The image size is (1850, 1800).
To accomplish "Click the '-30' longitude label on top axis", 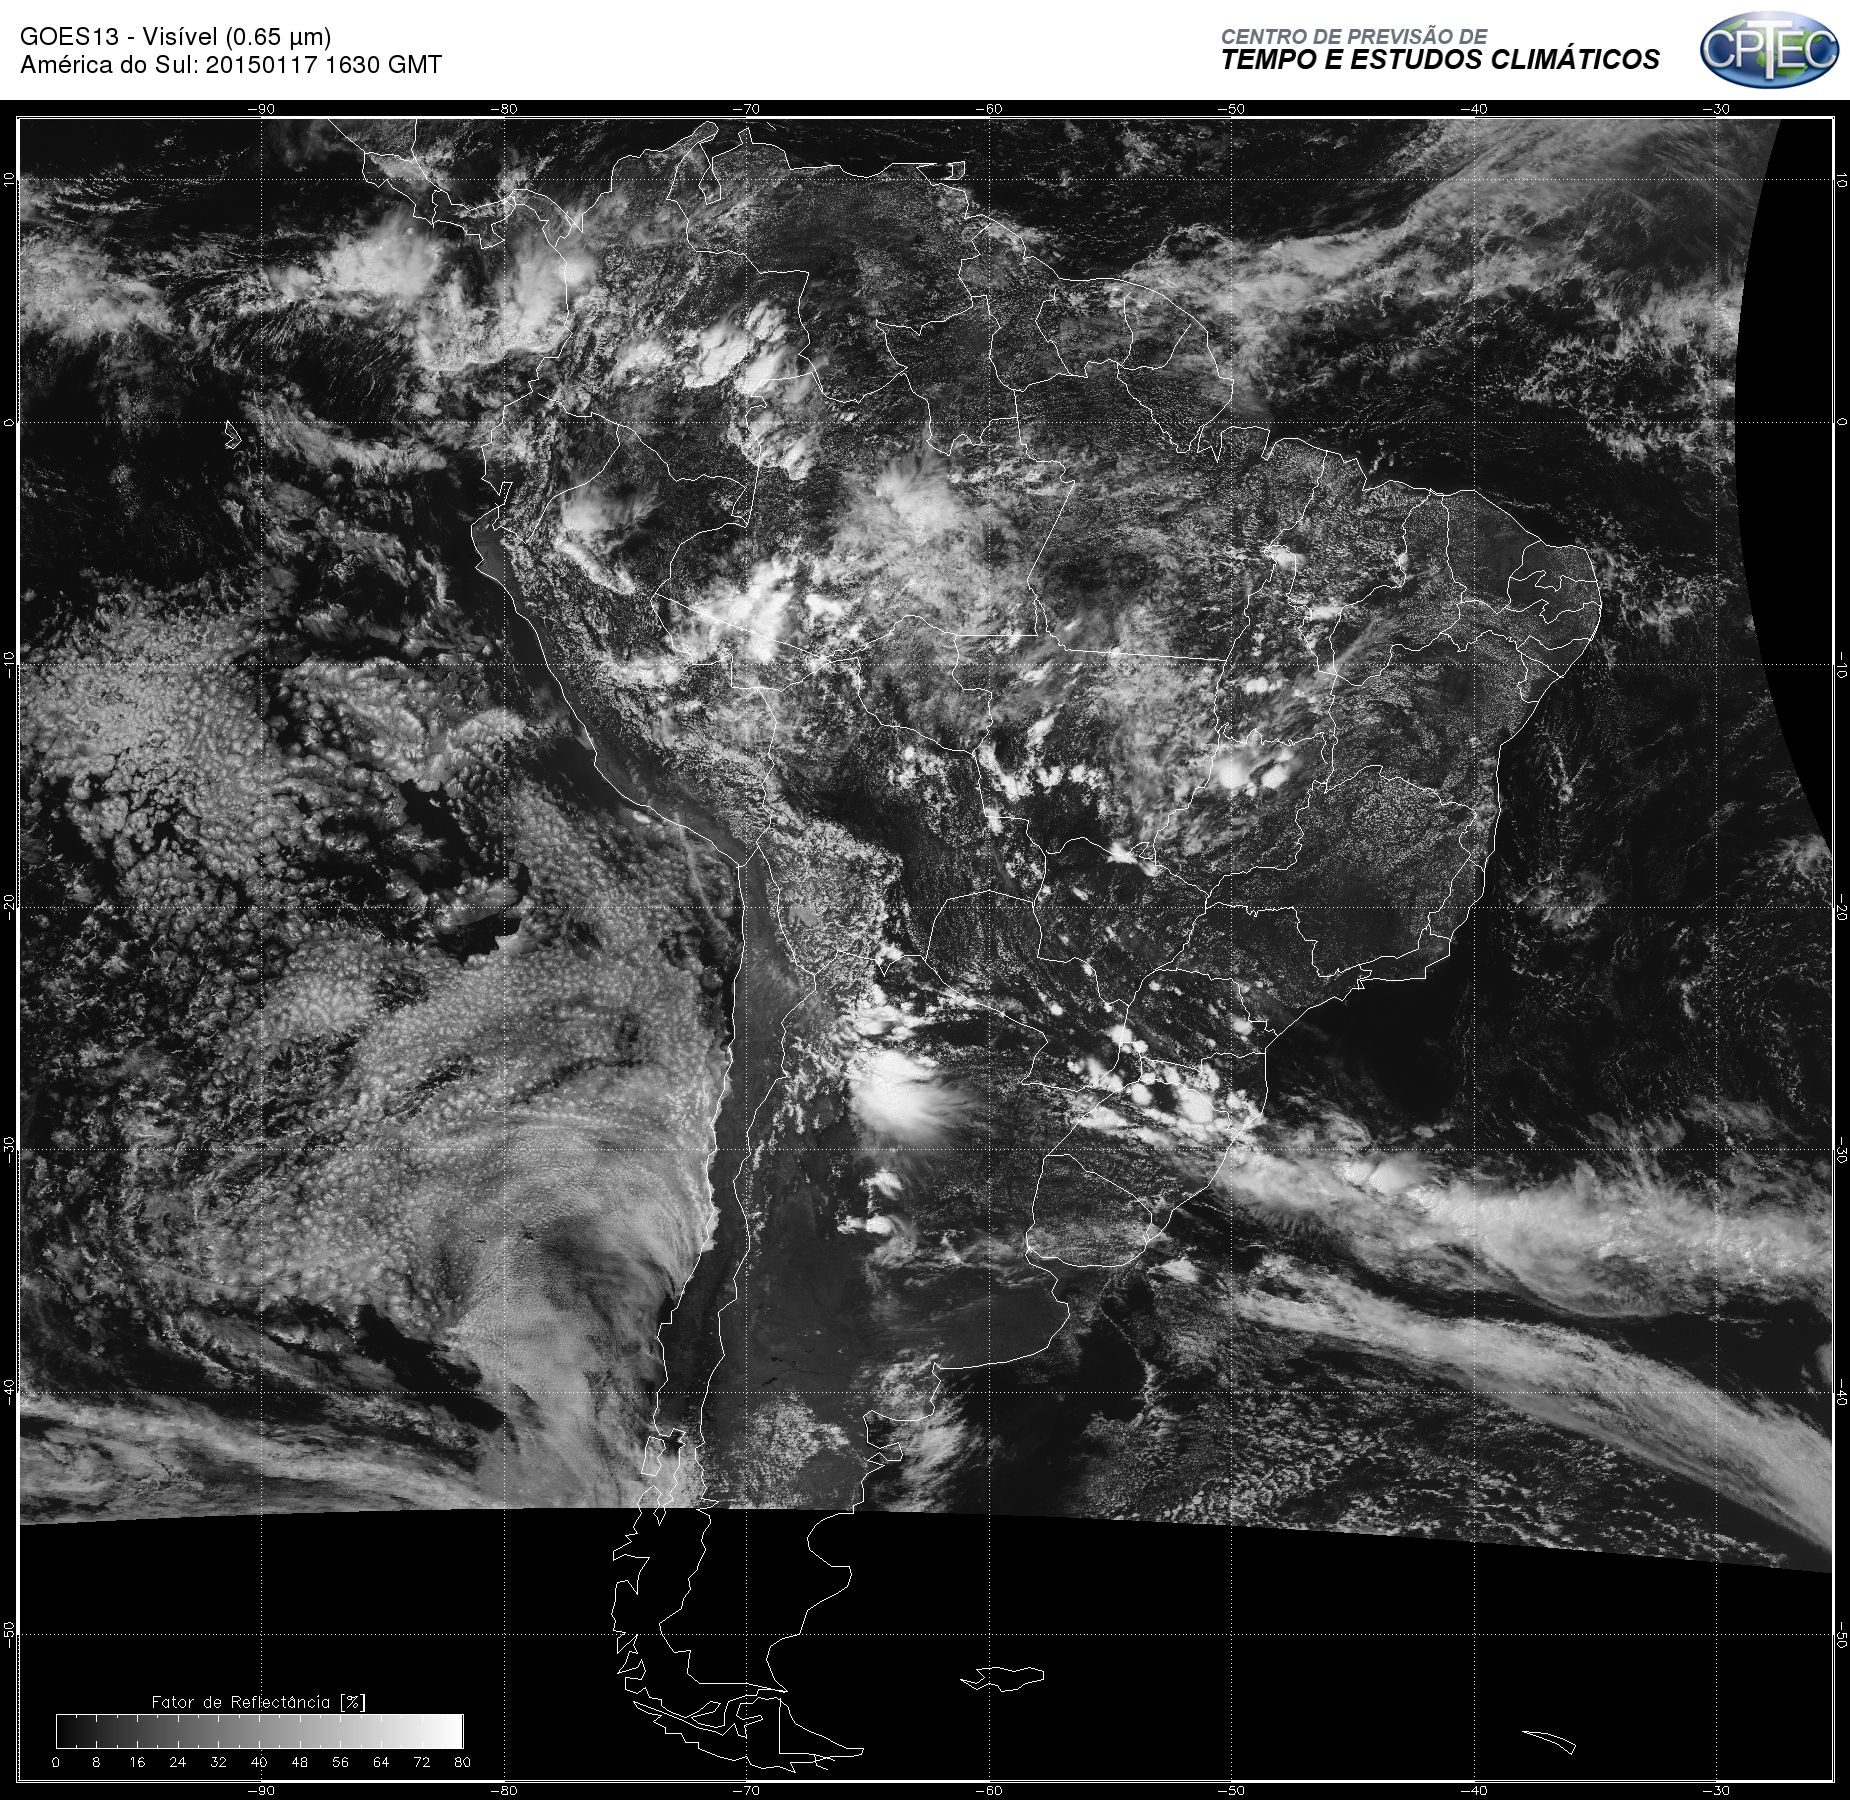I will pyautogui.click(x=1717, y=109).
